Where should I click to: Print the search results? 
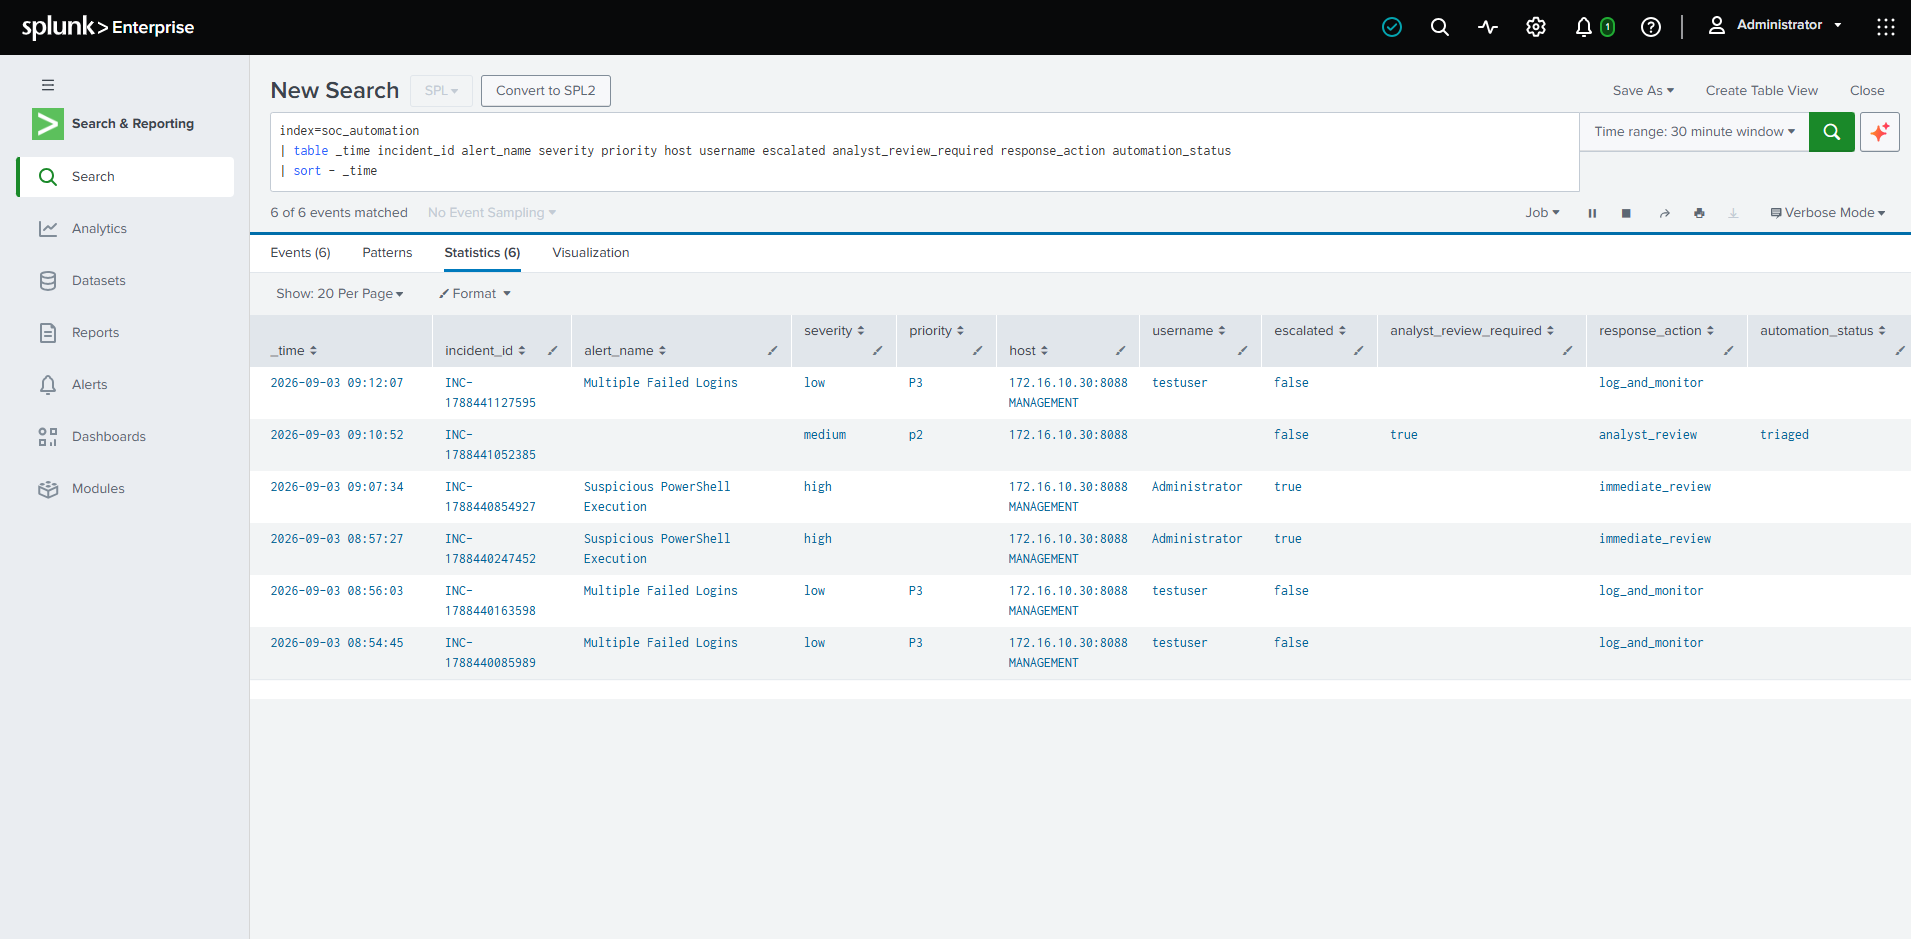[1699, 213]
